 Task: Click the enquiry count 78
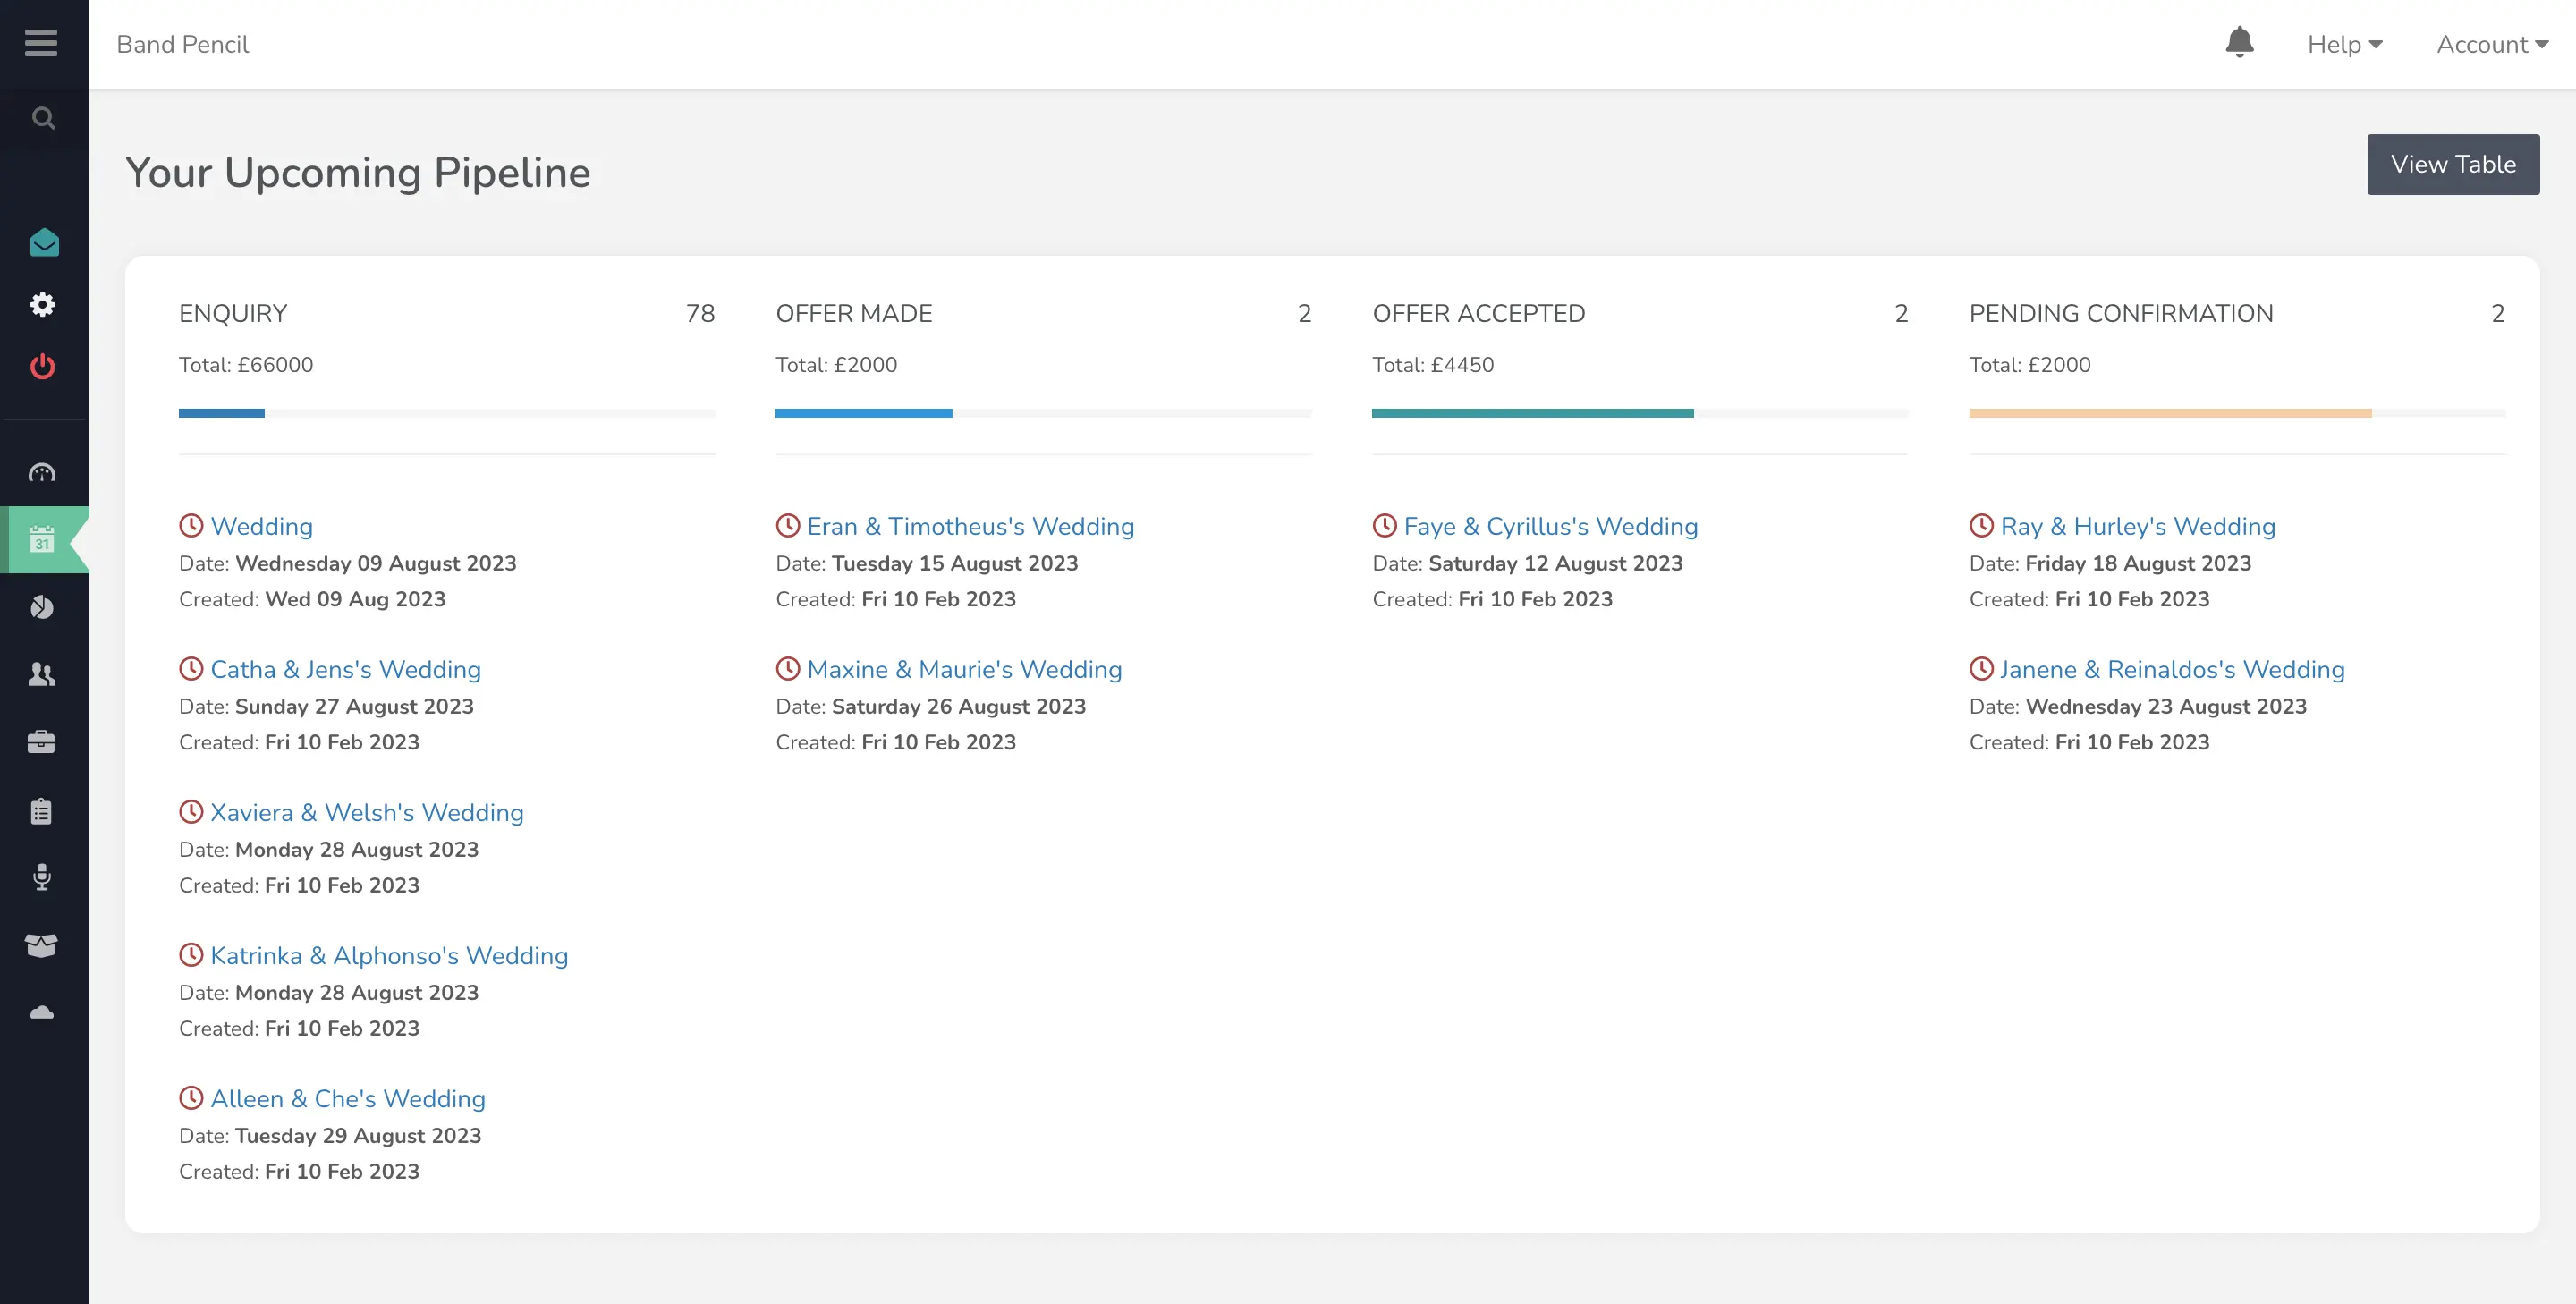pos(700,313)
